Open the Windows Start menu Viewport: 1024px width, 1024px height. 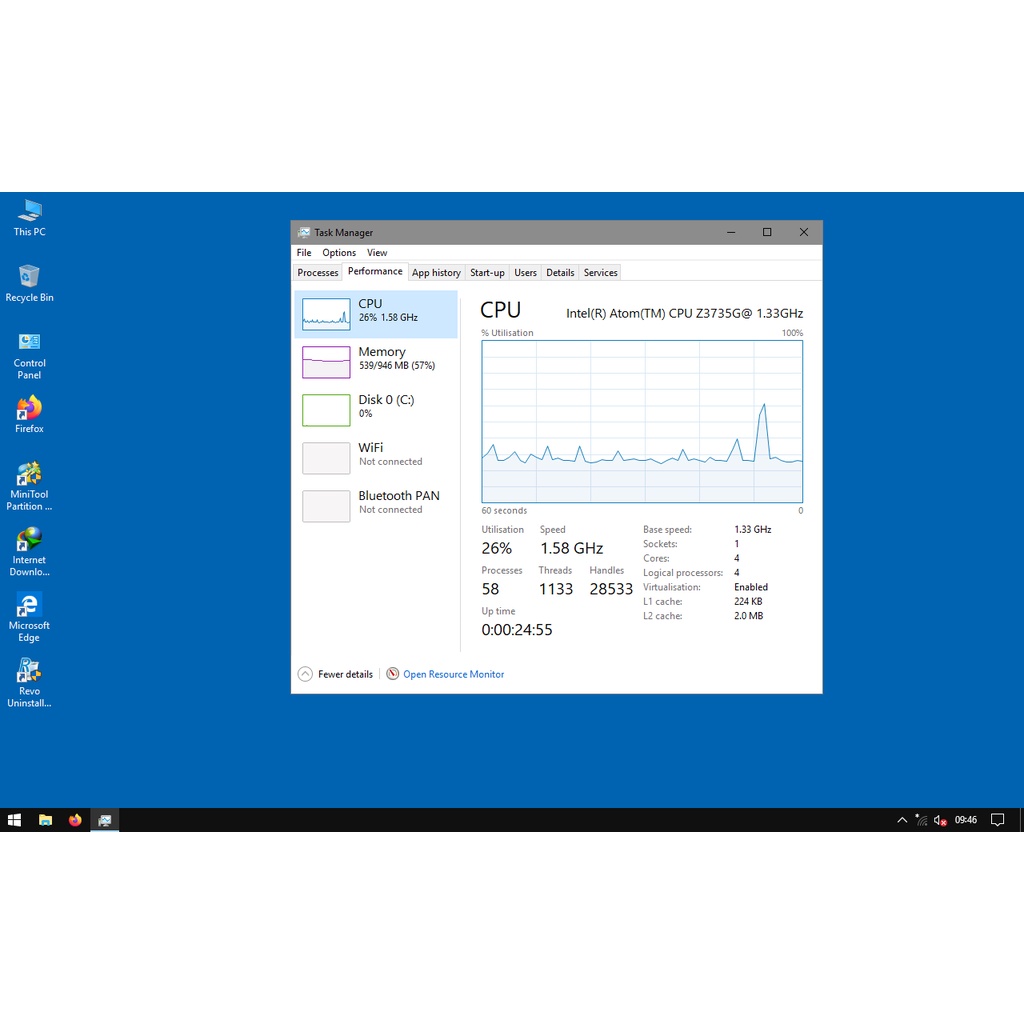(14, 820)
